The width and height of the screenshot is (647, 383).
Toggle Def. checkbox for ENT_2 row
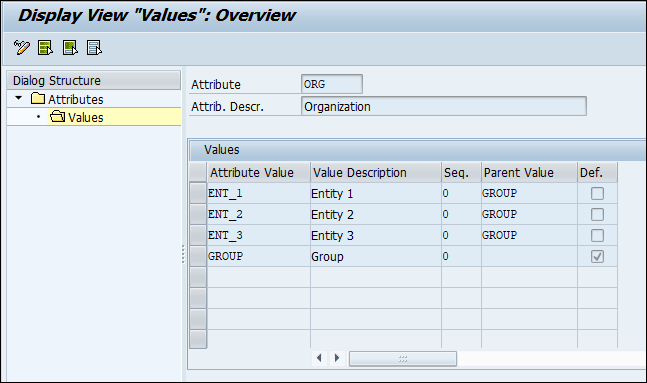pos(597,214)
